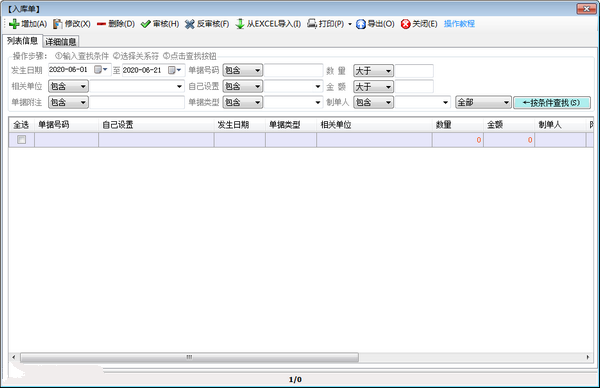Click the 反审核(F) unapprove icon

[x=189, y=24]
